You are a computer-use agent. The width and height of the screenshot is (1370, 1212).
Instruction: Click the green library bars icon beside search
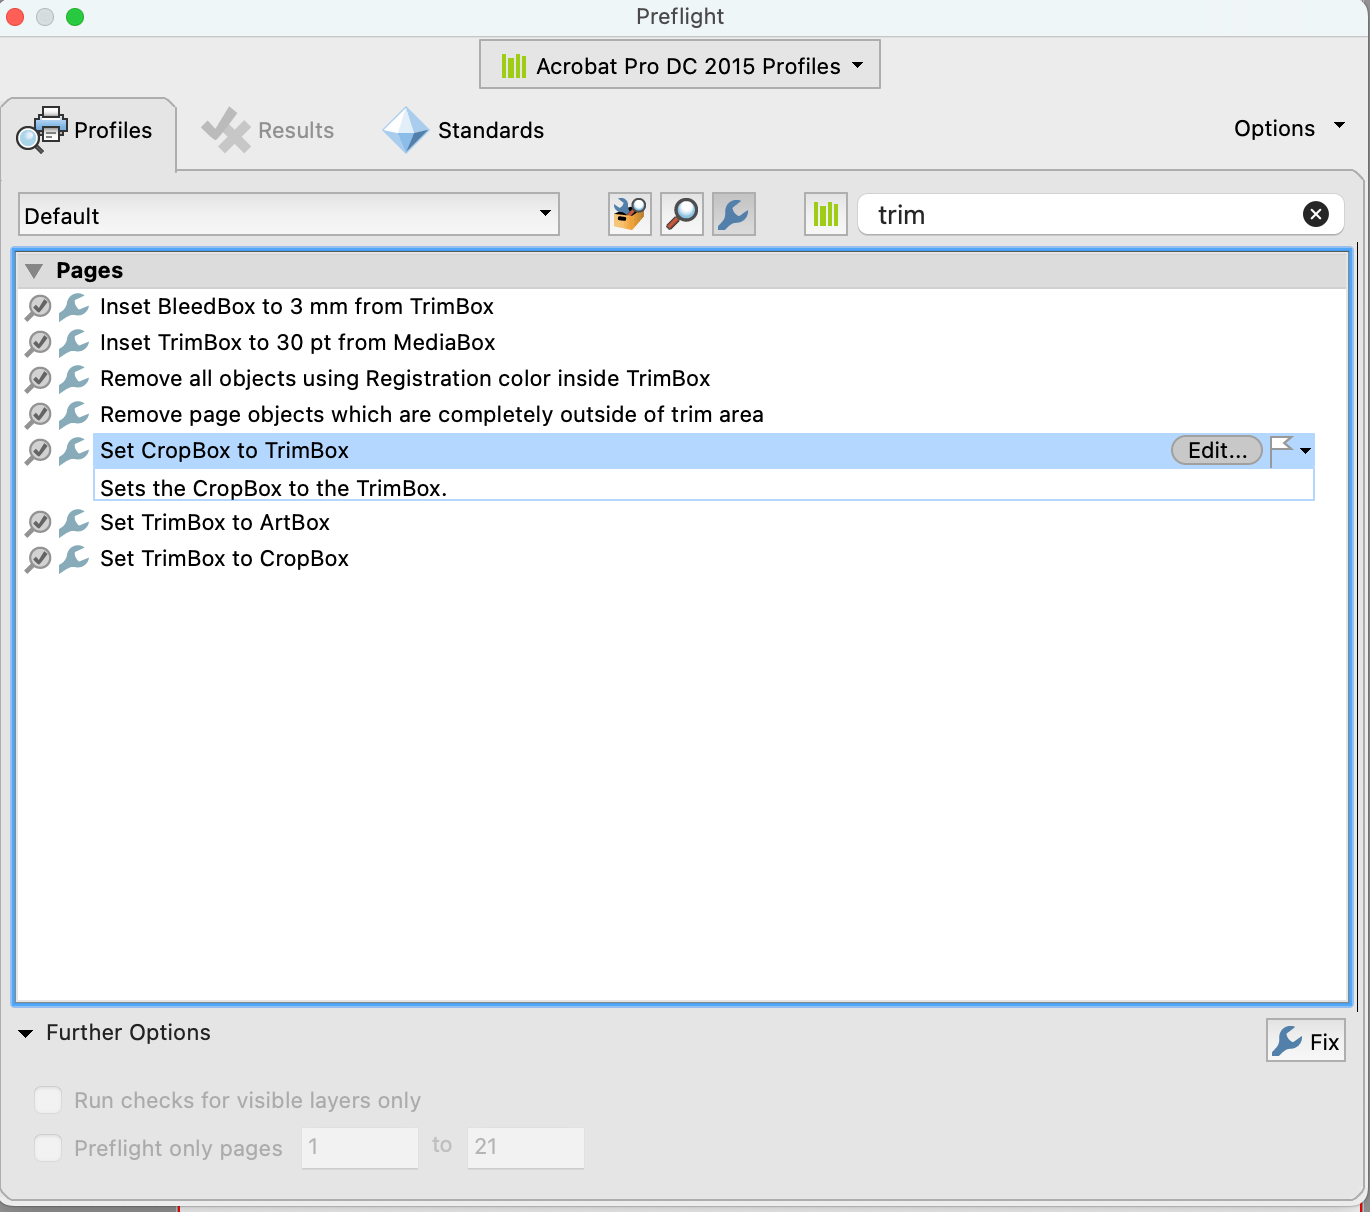point(825,214)
